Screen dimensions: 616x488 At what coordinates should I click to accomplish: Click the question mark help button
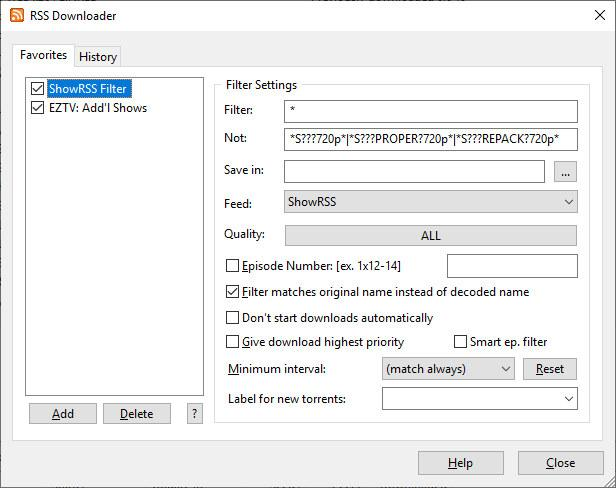[194, 413]
